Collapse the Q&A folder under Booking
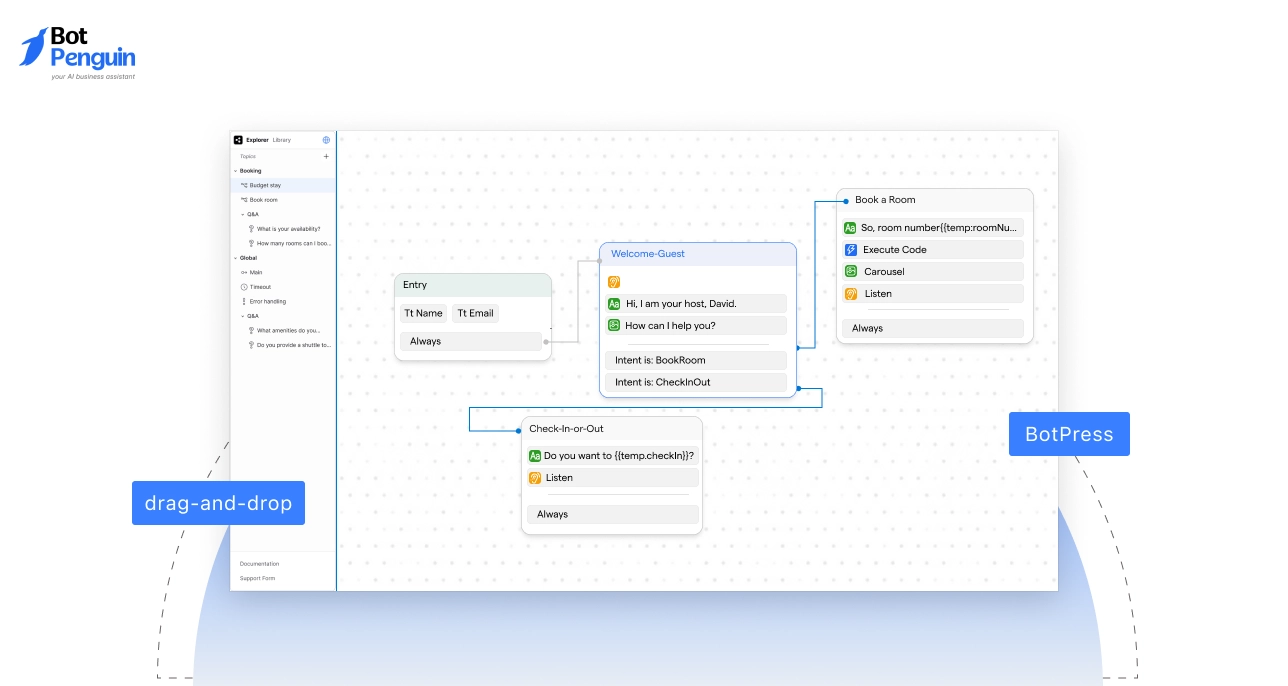Screen dimensions: 1288x686 [x=243, y=214]
